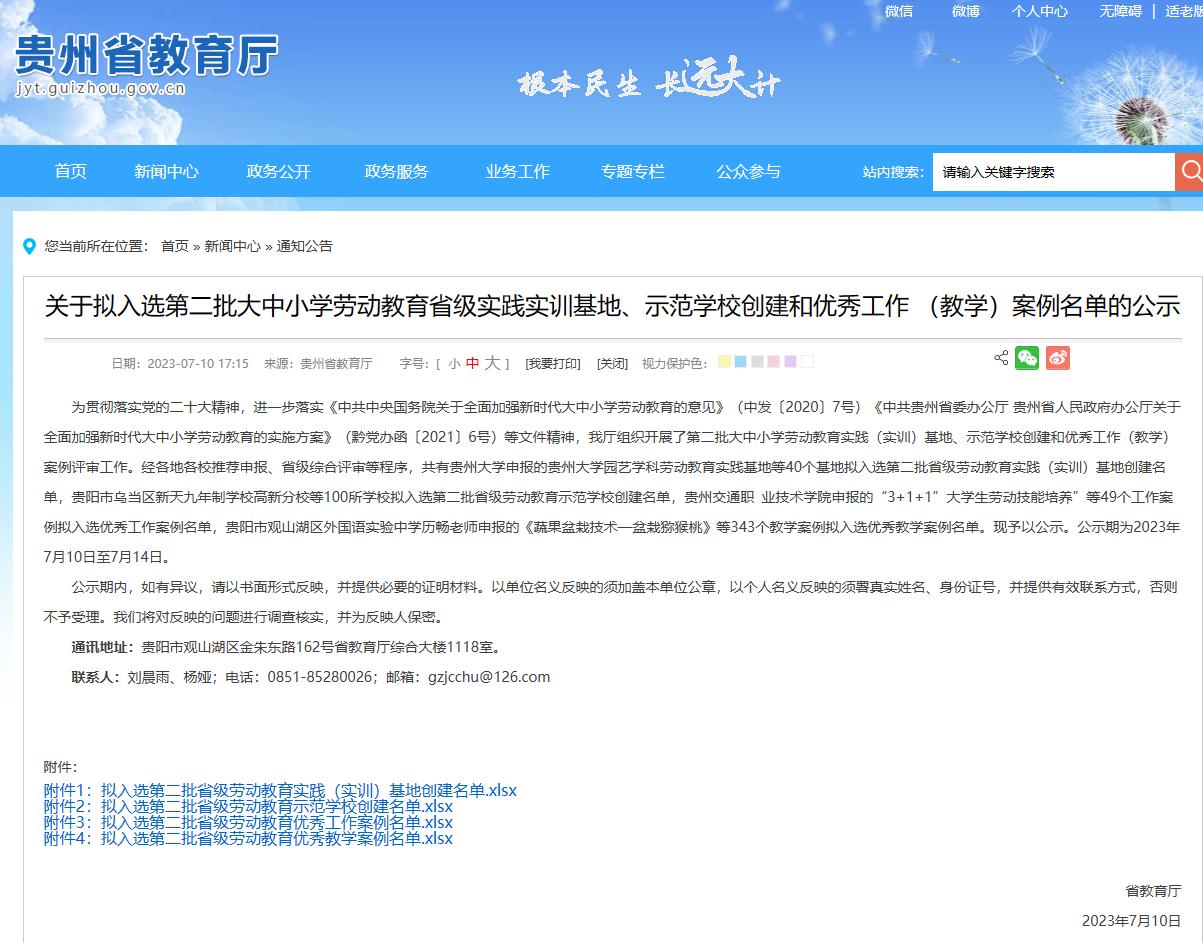1203x943 pixels.
Task: Open 公众参与 navigation menu
Action: click(x=749, y=171)
